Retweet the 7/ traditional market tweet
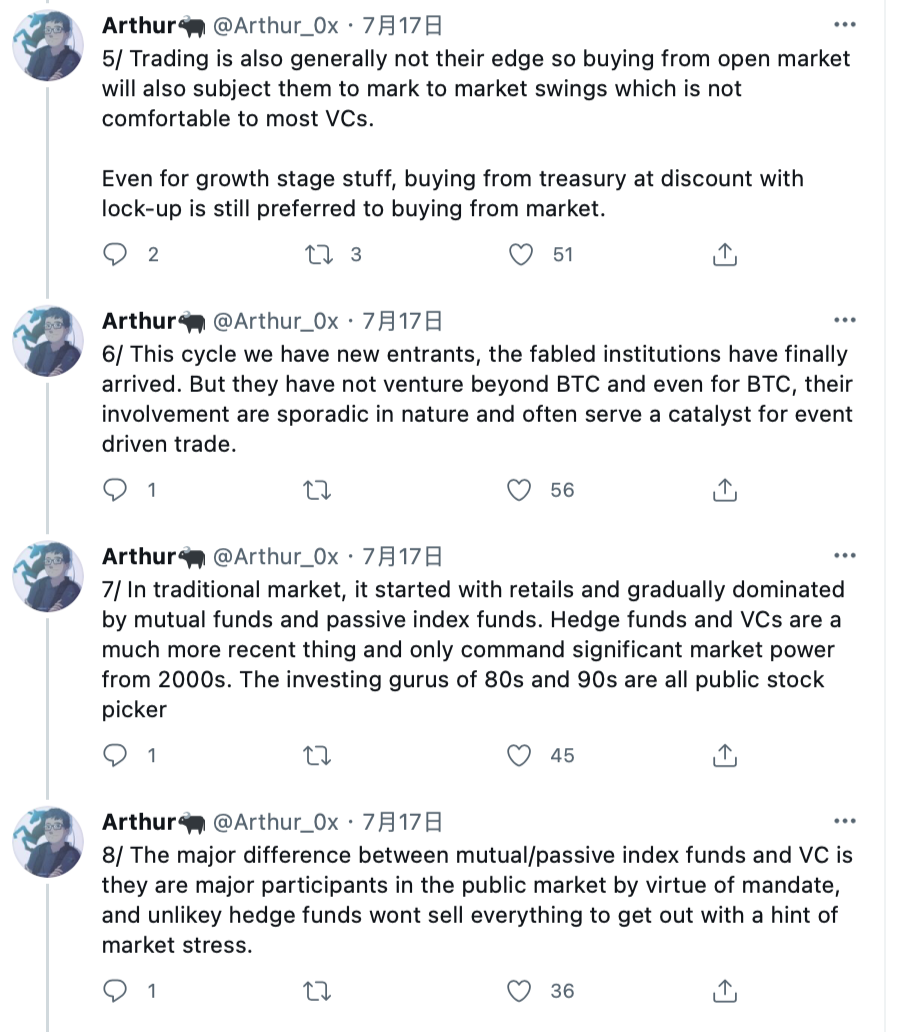The image size is (900, 1032). pos(318,755)
